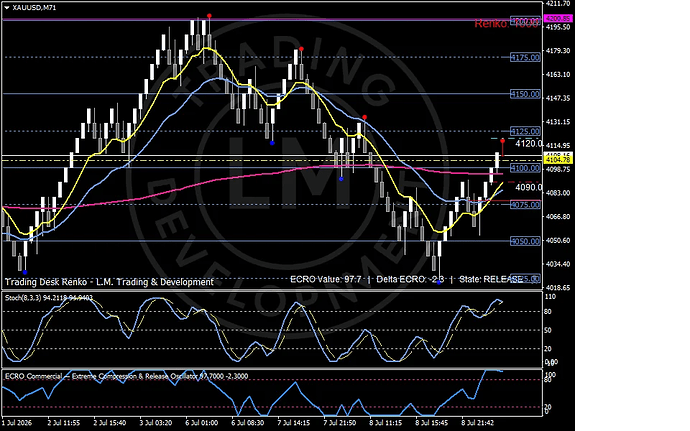Click the 4200.00 price level label
The height and width of the screenshot is (431, 690).
525,20
